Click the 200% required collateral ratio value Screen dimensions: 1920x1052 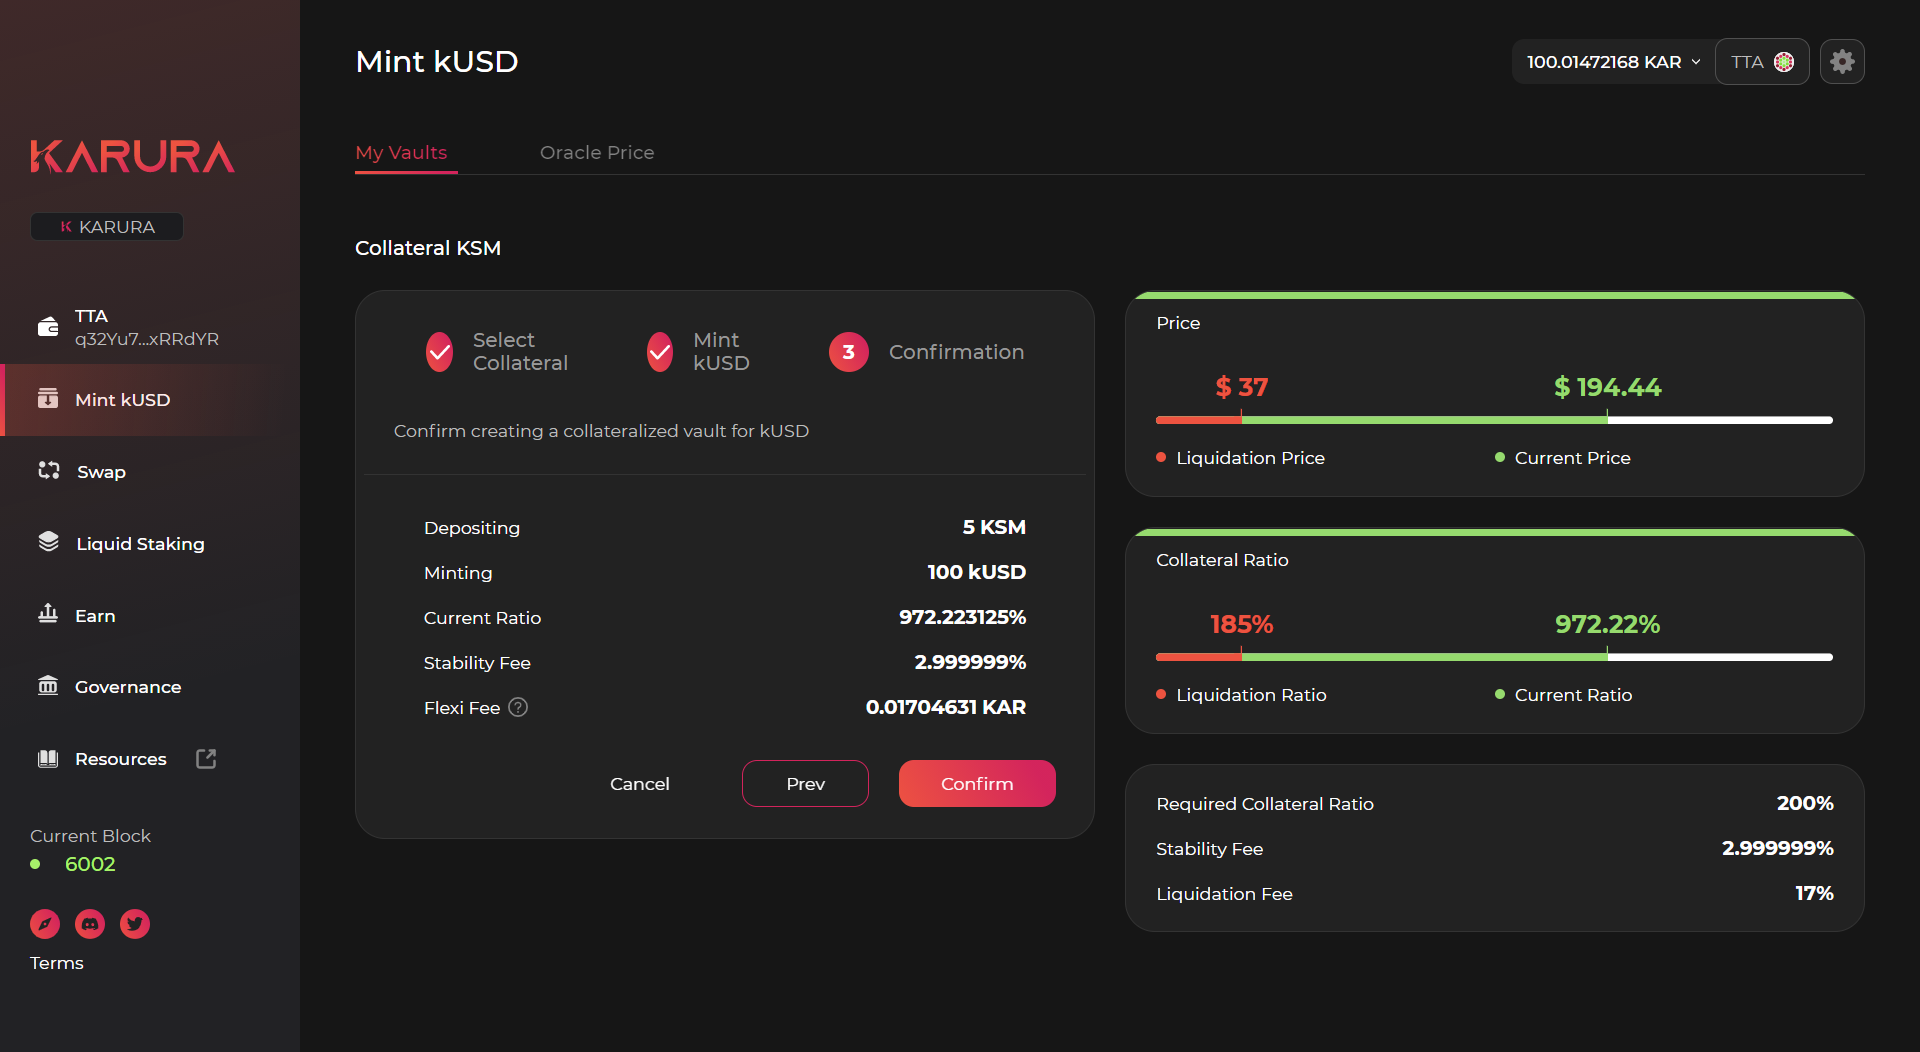point(1805,803)
